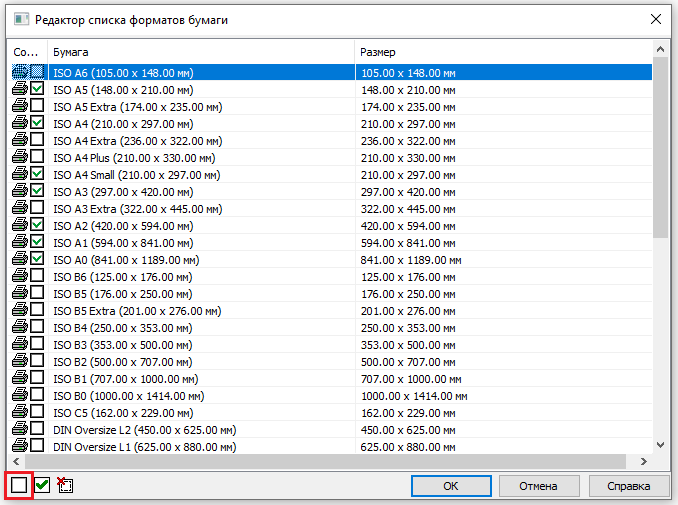Click the printer icon beside ISO C5
Image resolution: width=678 pixels, height=505 pixels.
20,411
